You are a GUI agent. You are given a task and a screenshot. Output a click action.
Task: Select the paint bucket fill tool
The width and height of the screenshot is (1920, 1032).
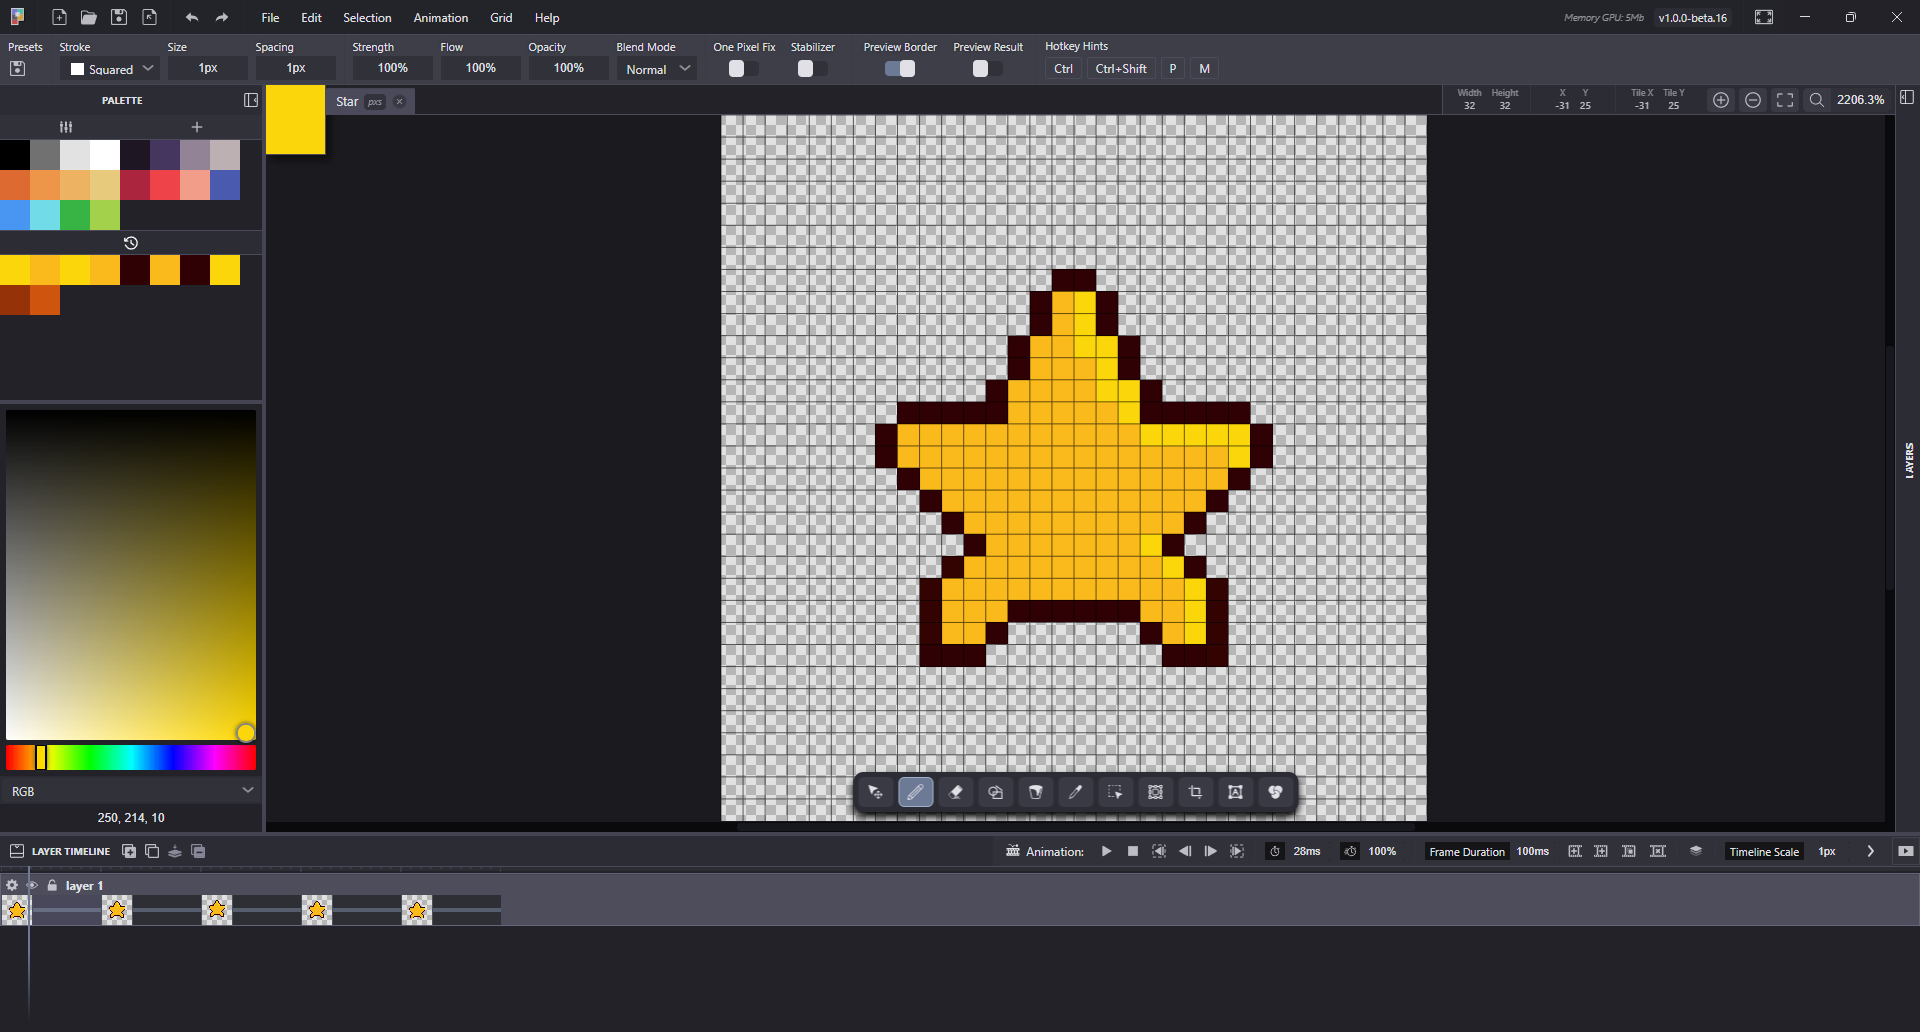[x=1036, y=792]
